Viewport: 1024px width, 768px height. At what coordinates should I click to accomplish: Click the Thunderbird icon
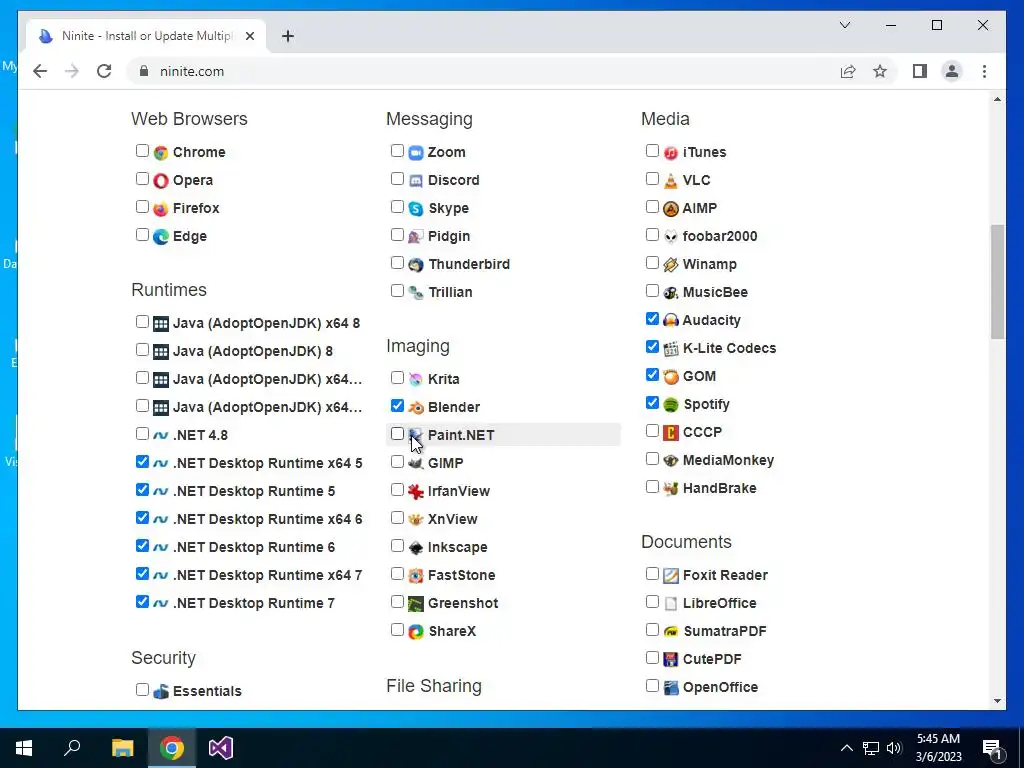click(416, 265)
